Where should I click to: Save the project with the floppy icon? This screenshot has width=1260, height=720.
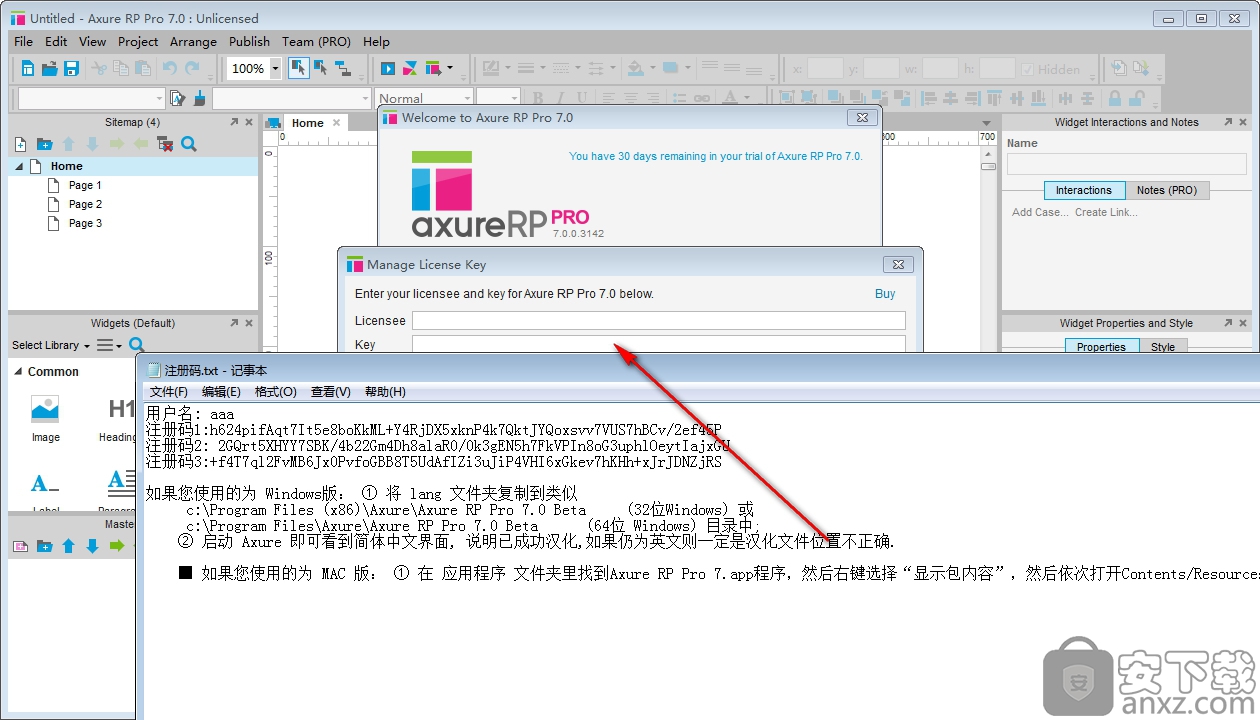click(71, 68)
